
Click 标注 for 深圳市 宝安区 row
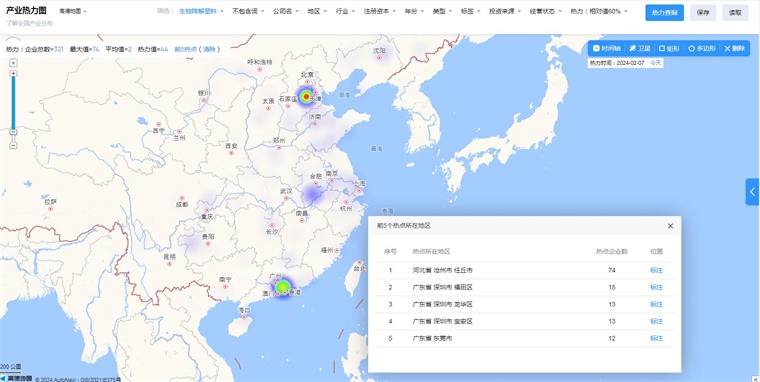pos(656,321)
